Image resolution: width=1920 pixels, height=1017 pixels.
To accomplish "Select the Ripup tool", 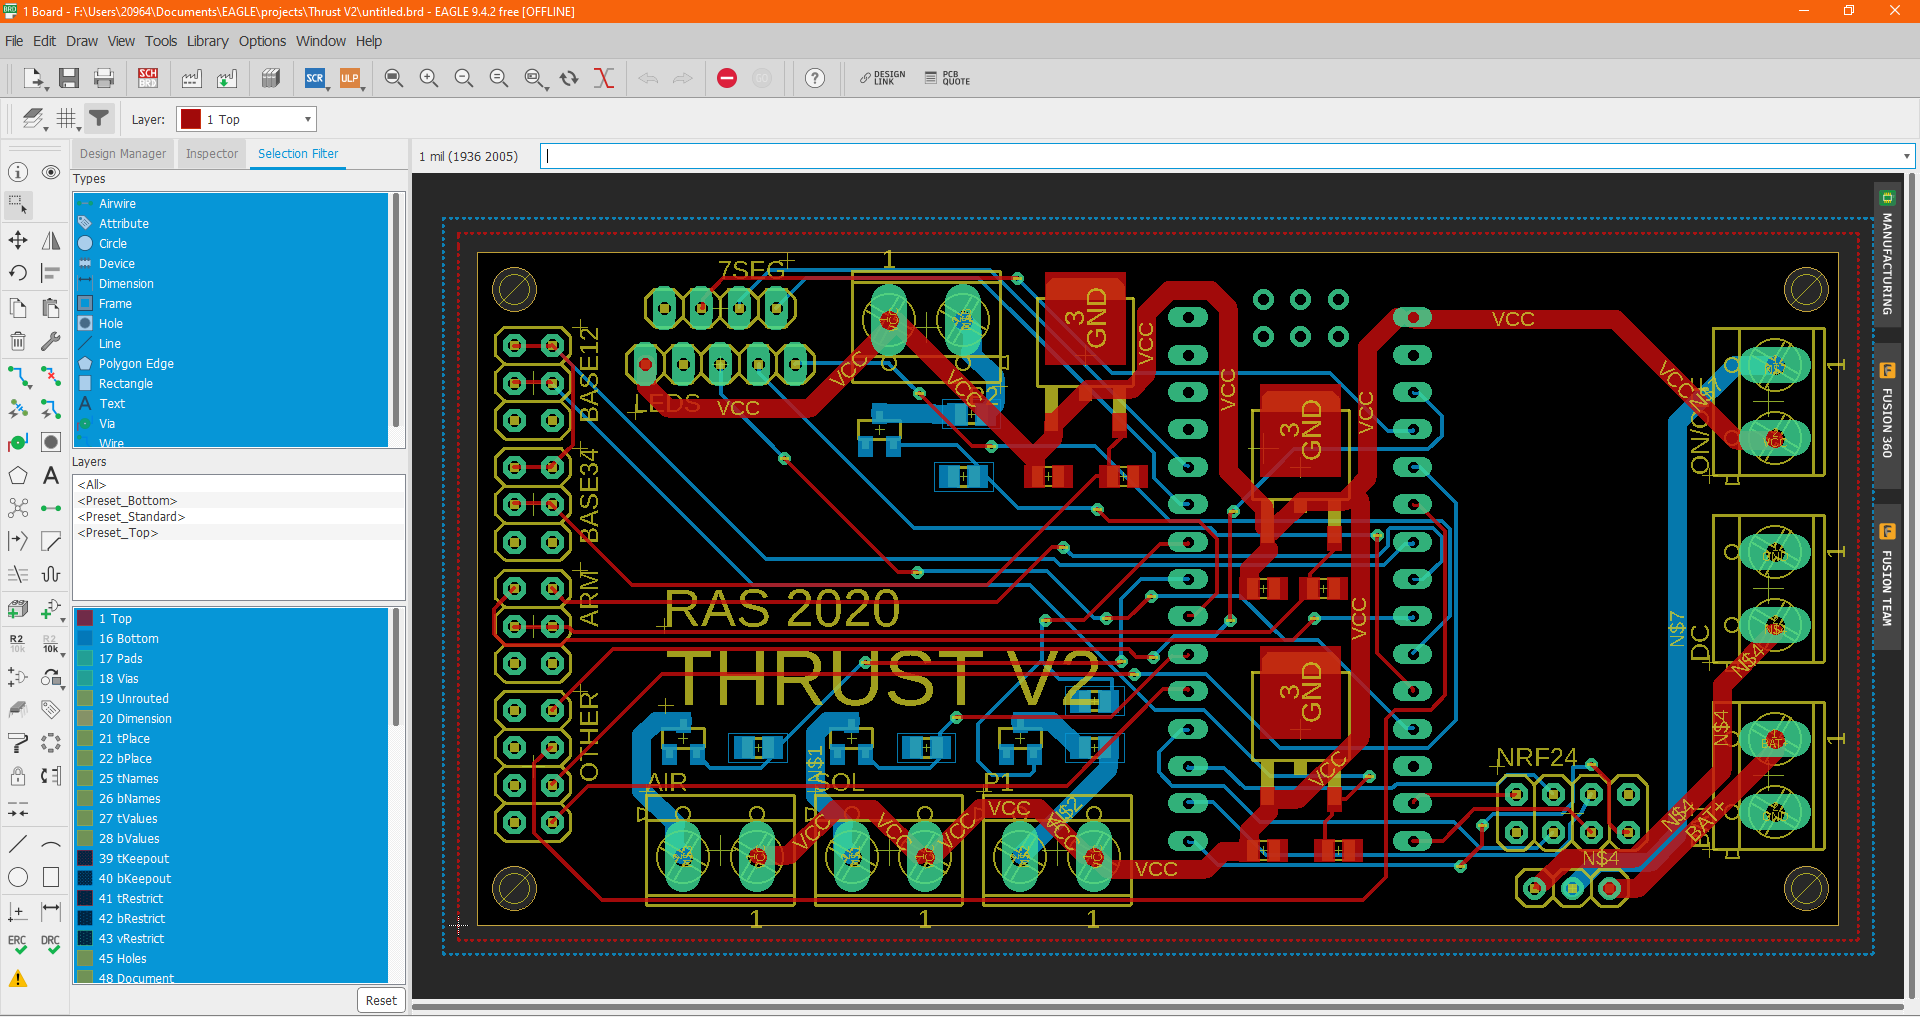I will (51, 377).
